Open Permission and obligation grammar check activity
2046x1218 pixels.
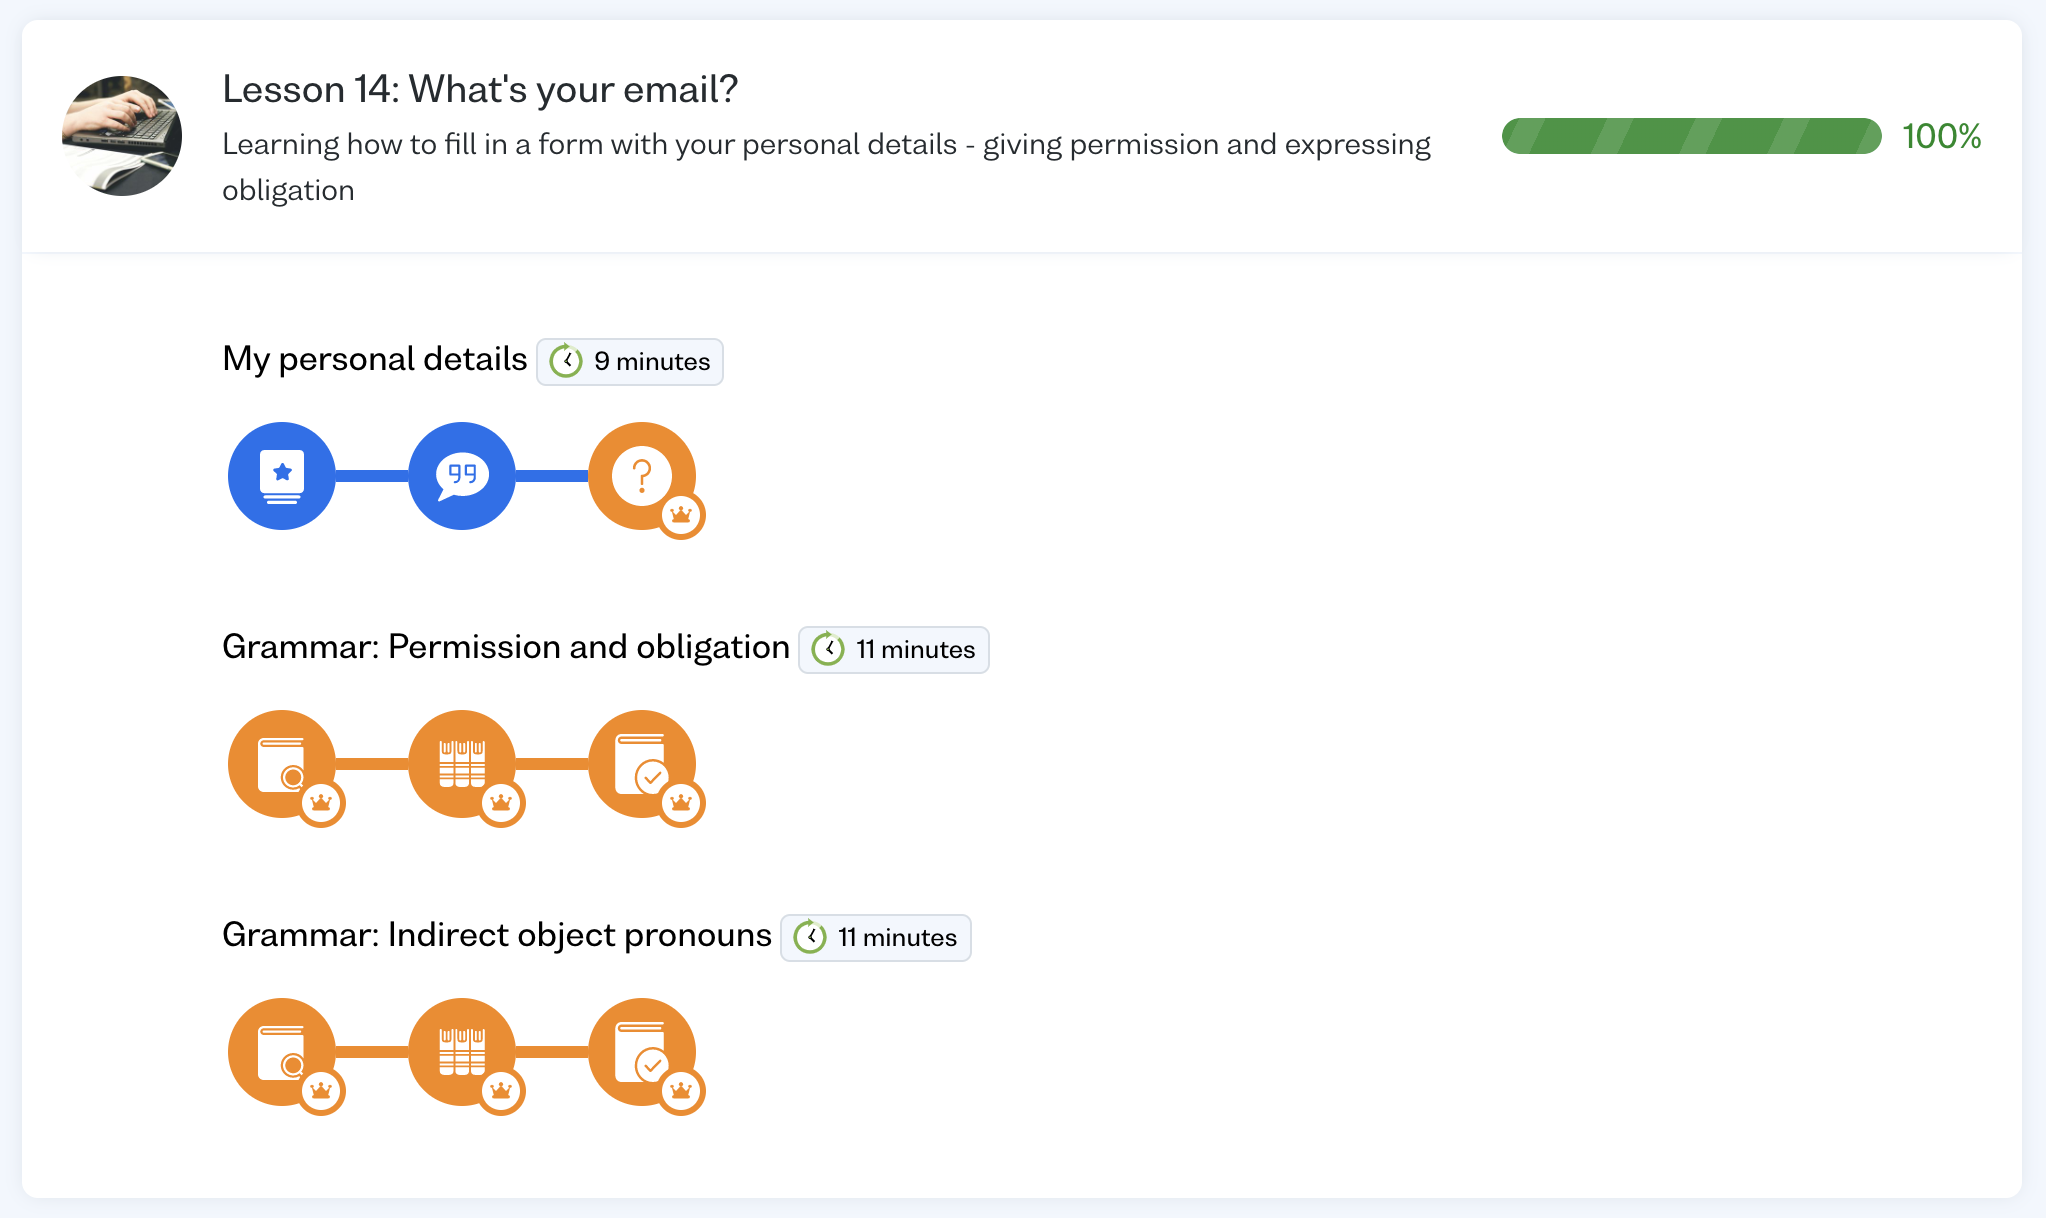pyautogui.click(x=642, y=764)
